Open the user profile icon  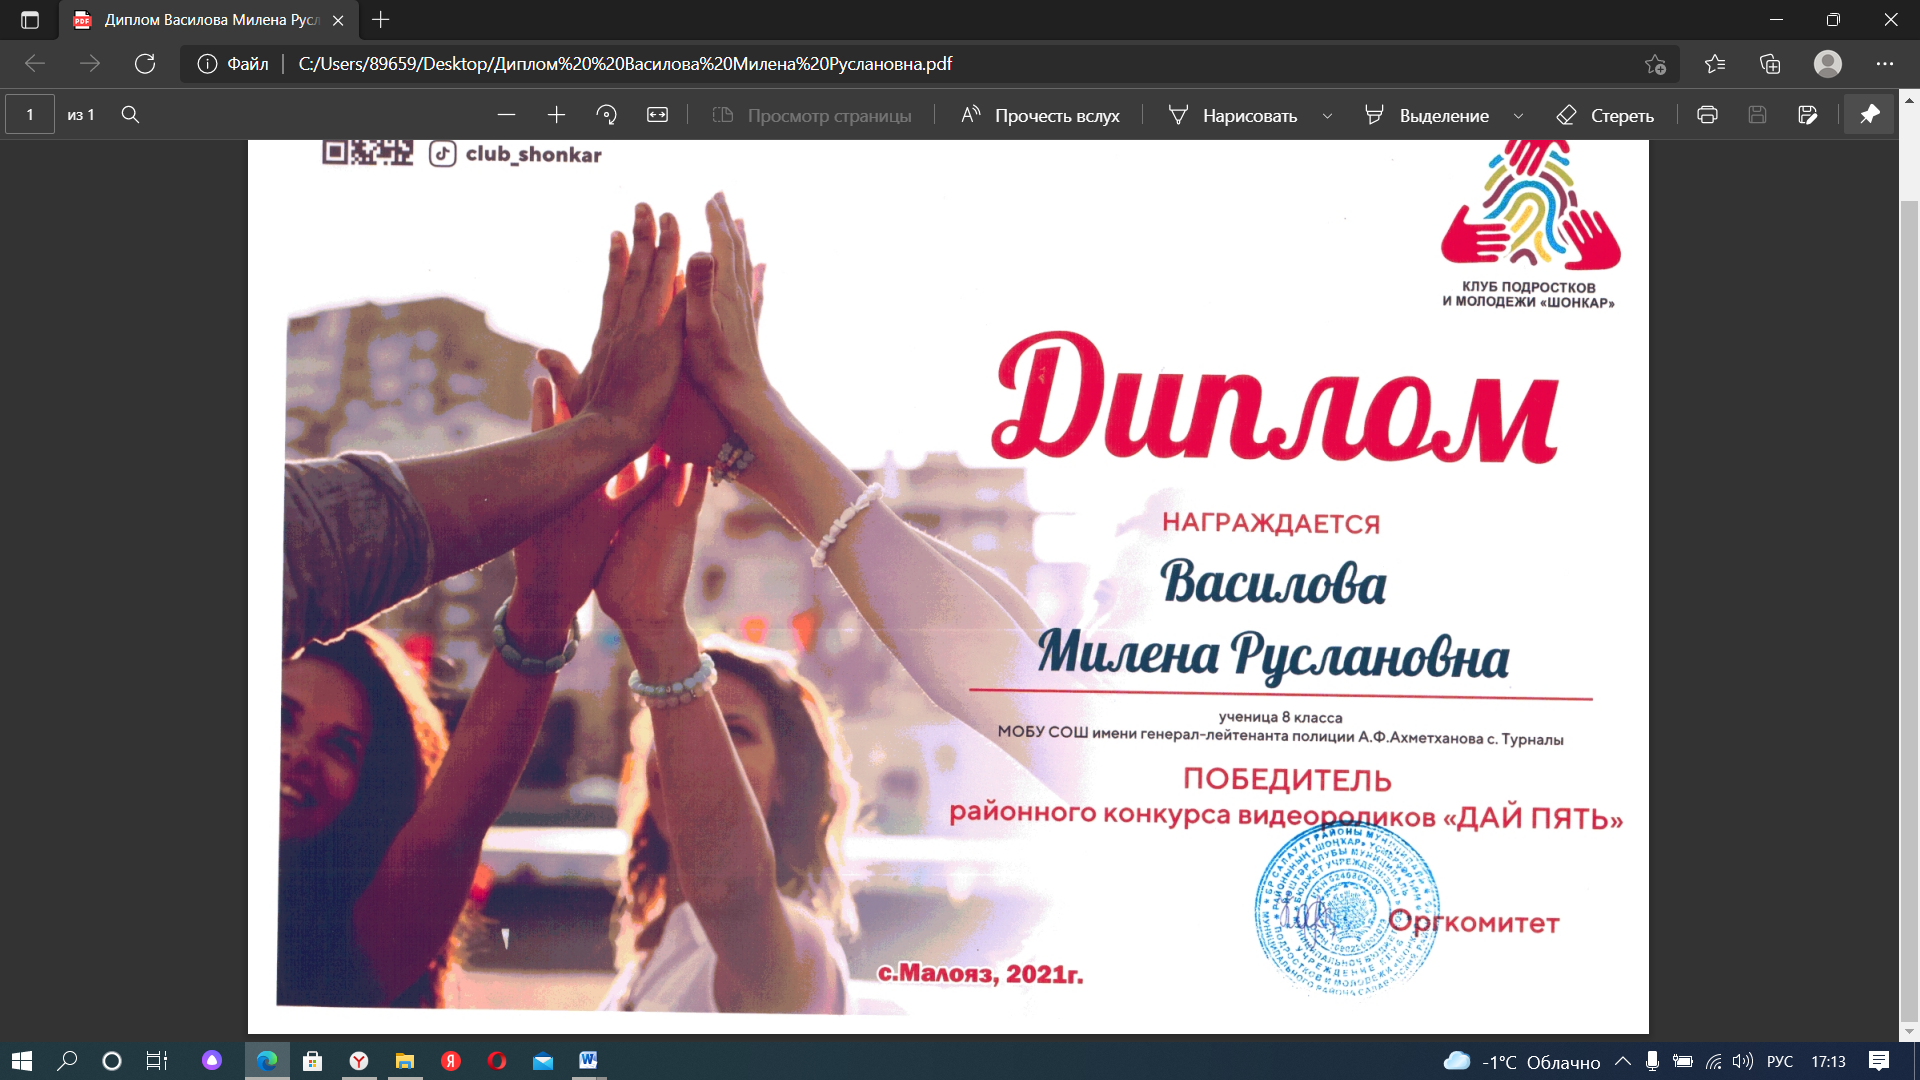(x=1828, y=64)
